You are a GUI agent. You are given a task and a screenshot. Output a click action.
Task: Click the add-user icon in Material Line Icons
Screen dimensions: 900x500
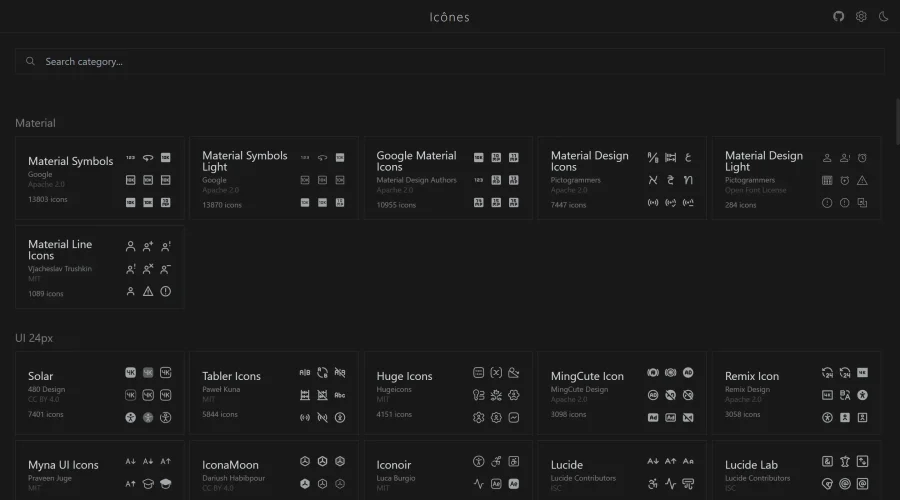coord(148,246)
